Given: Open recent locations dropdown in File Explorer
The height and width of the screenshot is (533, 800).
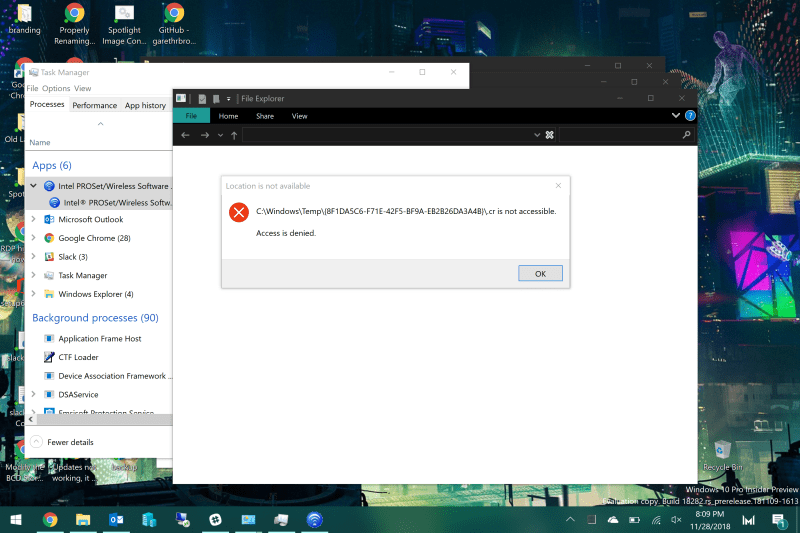Looking at the screenshot, I should 220,135.
